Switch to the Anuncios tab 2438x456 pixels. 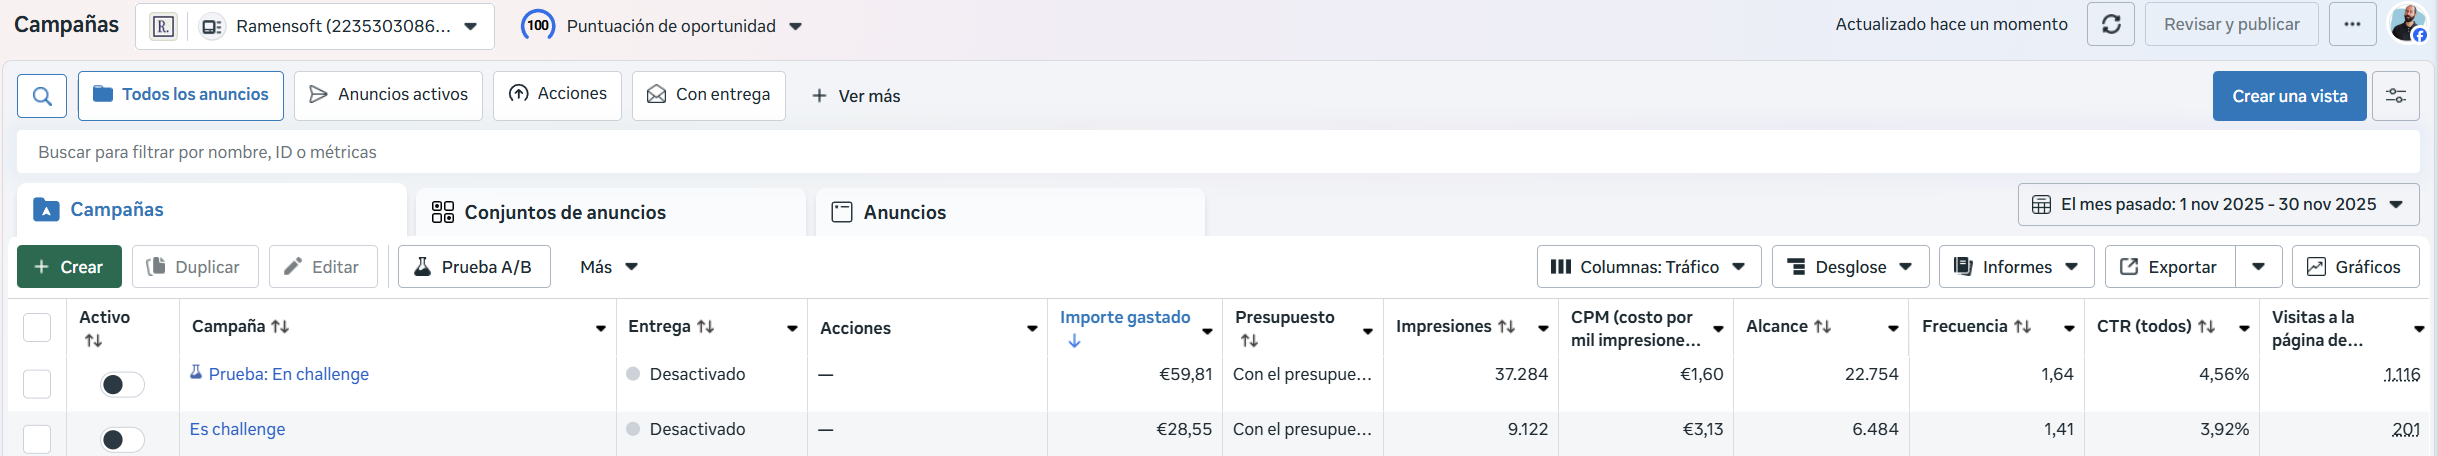tap(904, 212)
